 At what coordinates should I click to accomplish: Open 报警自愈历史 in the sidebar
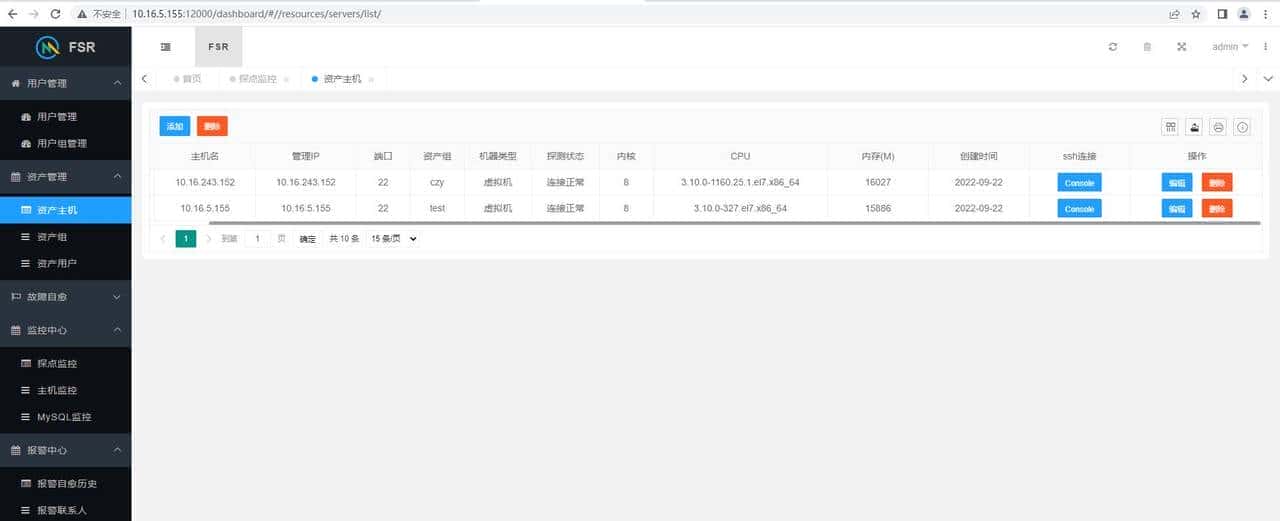tap(65, 484)
